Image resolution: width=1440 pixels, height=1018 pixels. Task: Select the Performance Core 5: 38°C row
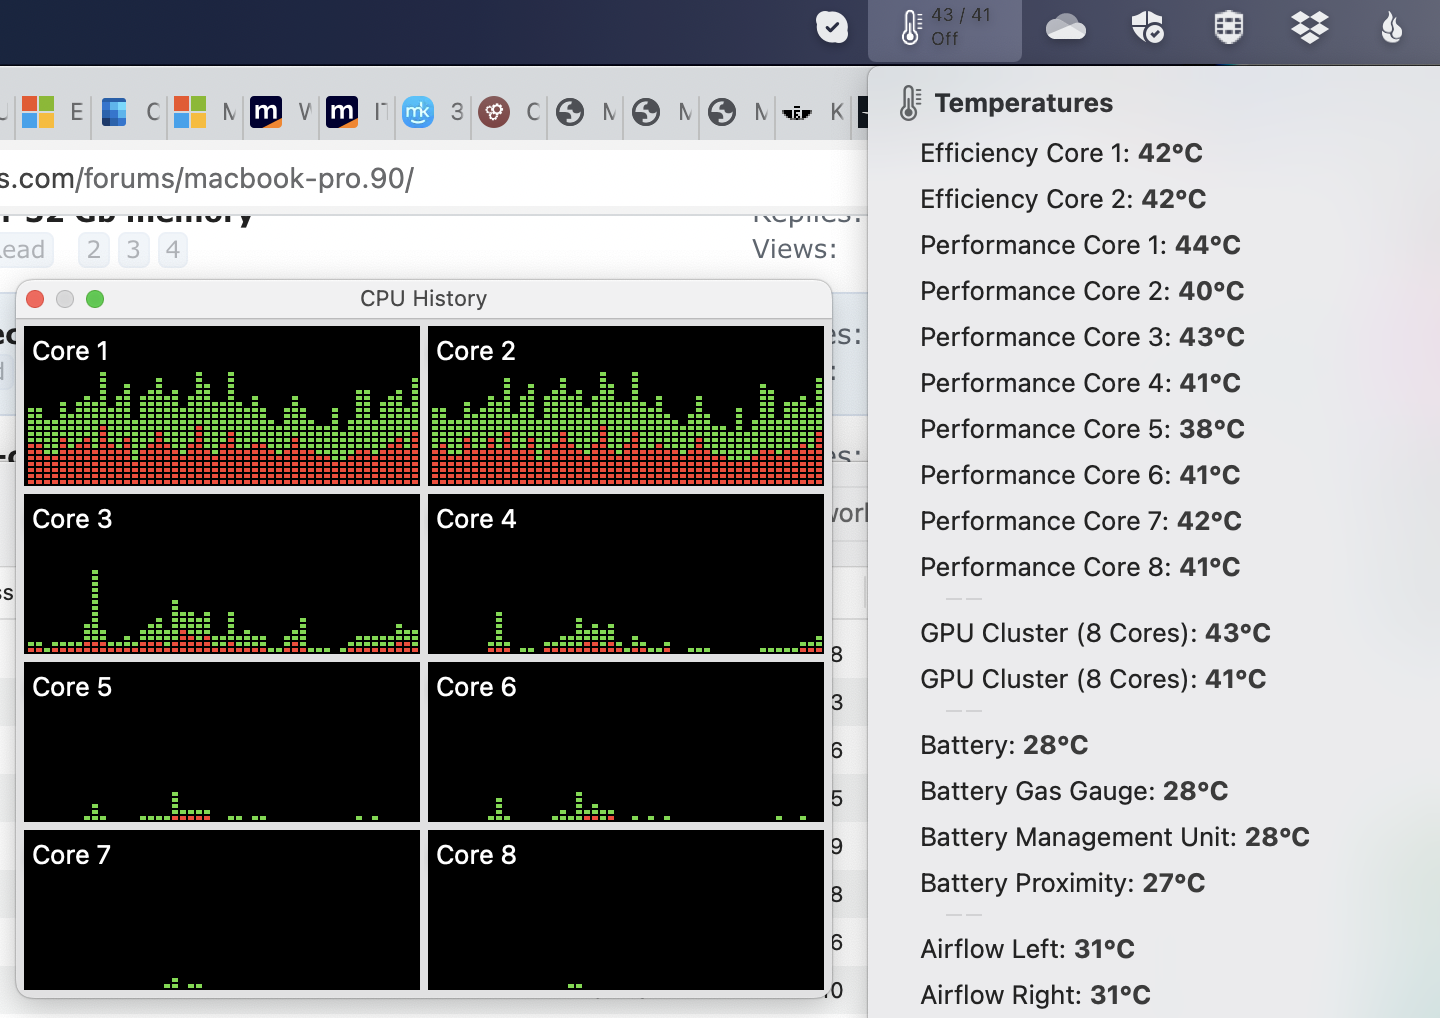coord(1154,429)
